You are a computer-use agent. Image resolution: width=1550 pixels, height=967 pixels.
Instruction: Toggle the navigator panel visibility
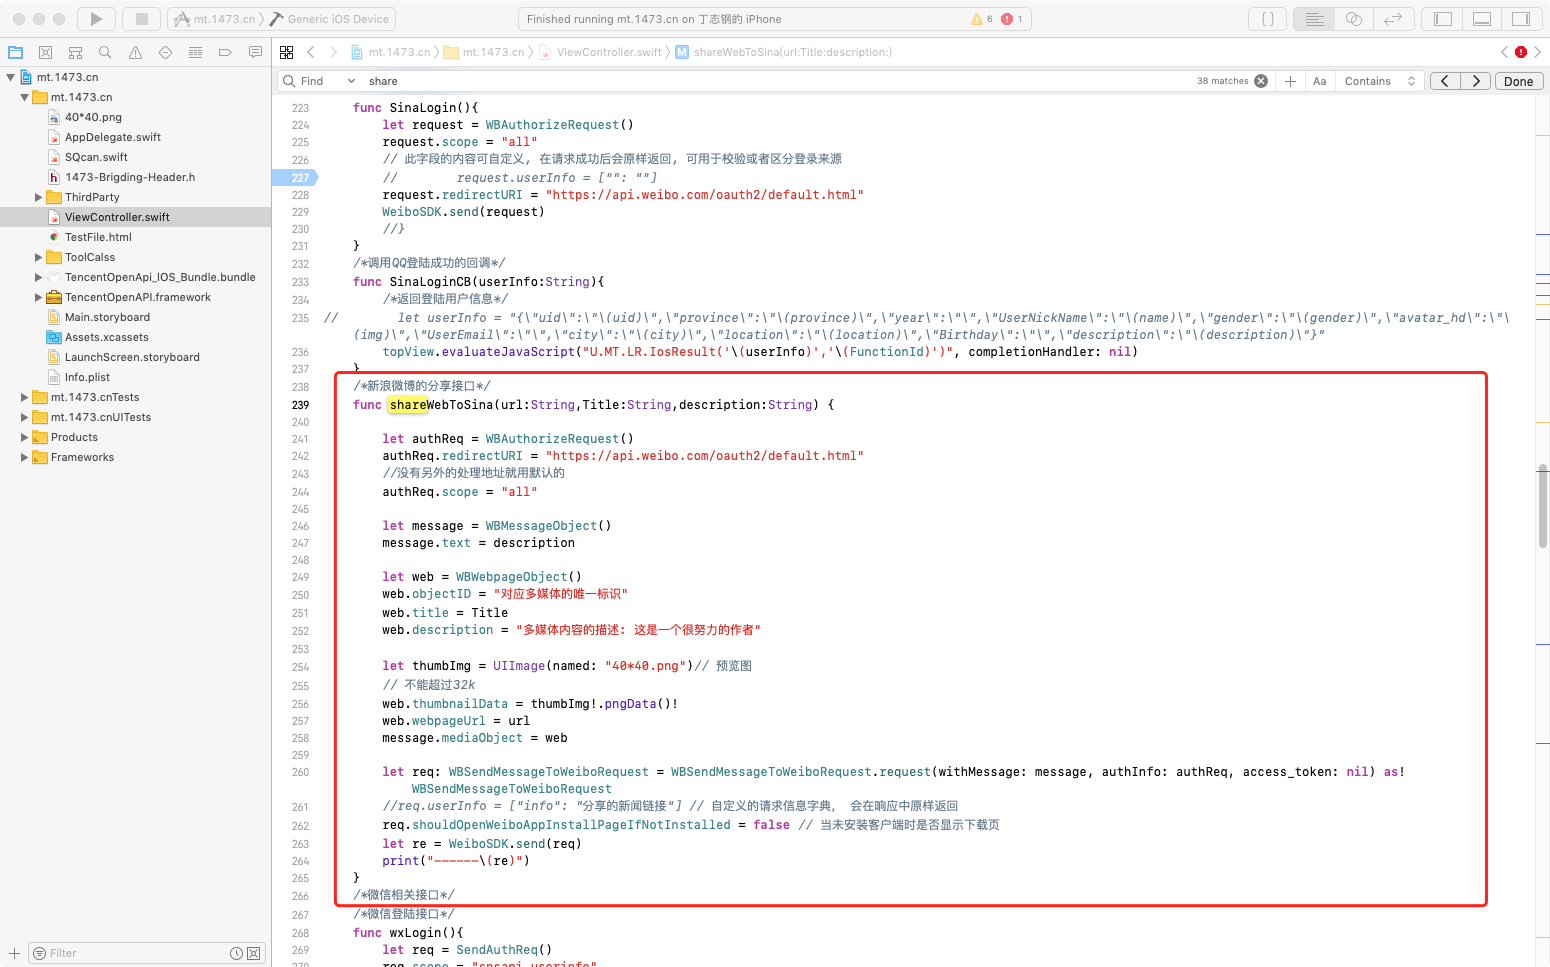[1443, 19]
